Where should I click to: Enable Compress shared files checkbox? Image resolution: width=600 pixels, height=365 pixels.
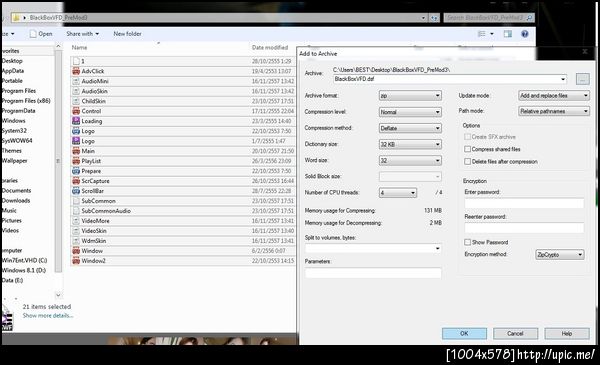467,149
